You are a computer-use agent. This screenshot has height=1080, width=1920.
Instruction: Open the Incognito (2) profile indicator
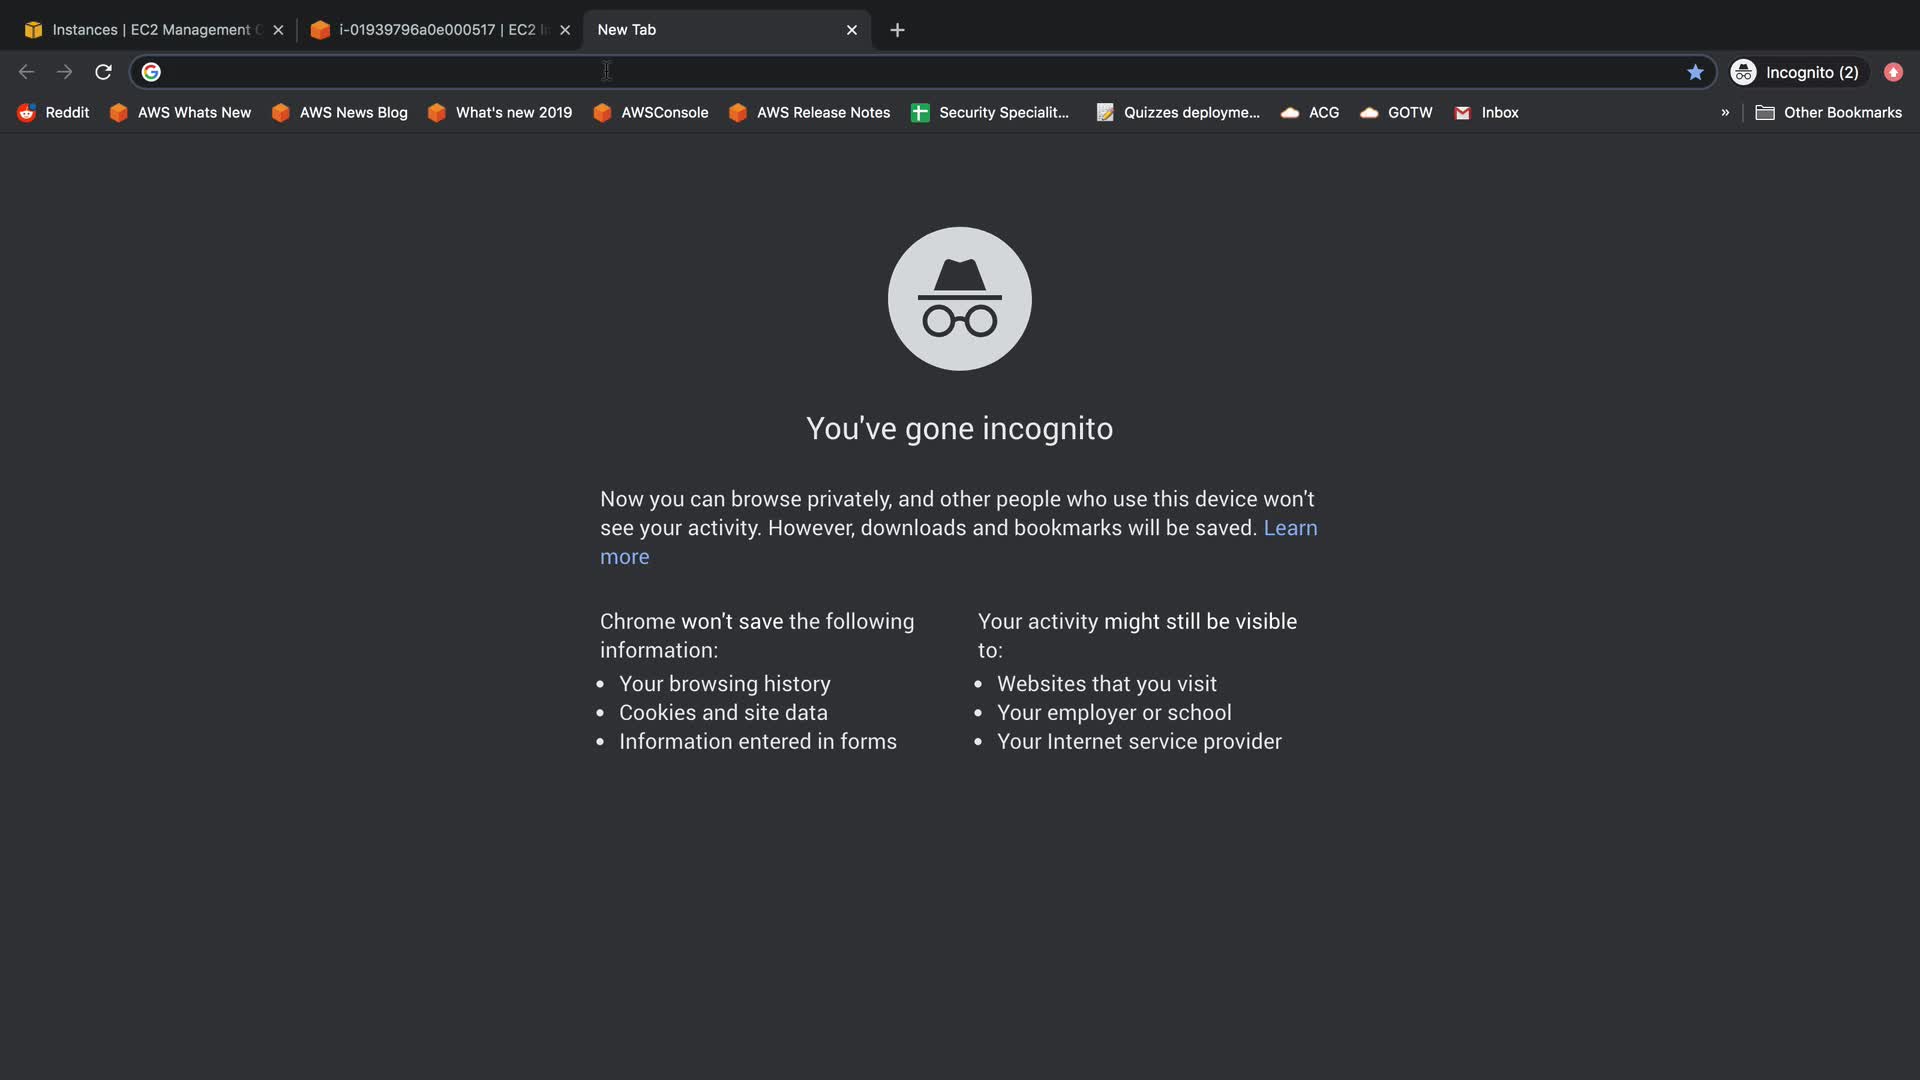point(1796,72)
